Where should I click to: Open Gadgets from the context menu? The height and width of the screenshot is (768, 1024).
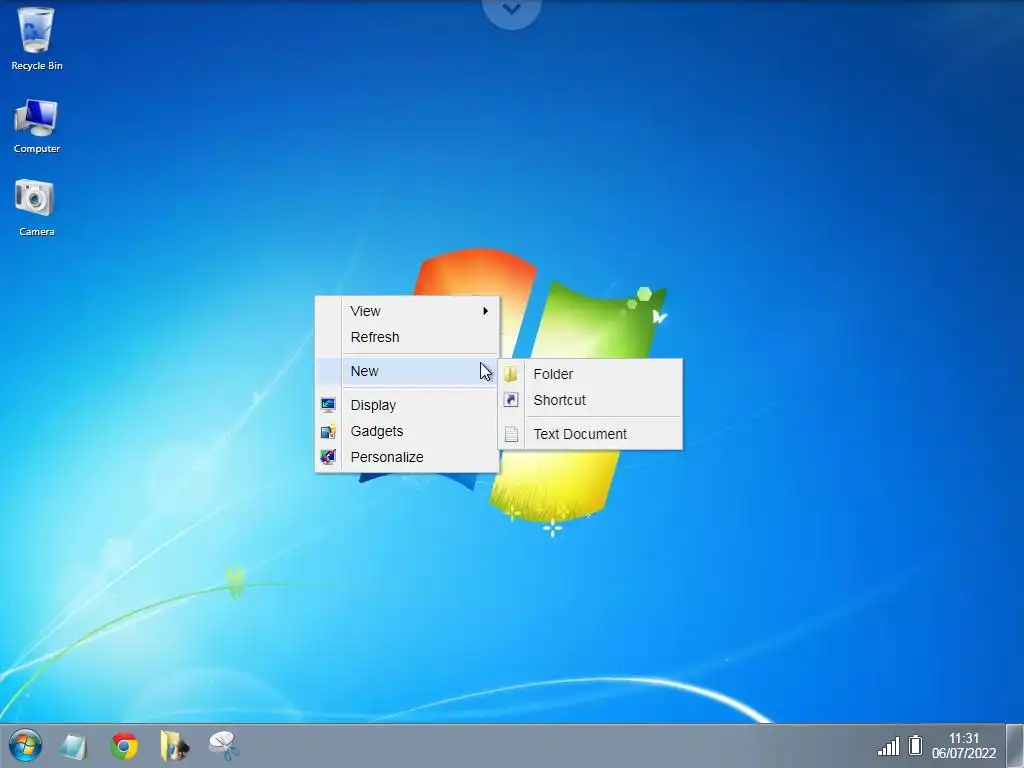pyautogui.click(x=407, y=431)
